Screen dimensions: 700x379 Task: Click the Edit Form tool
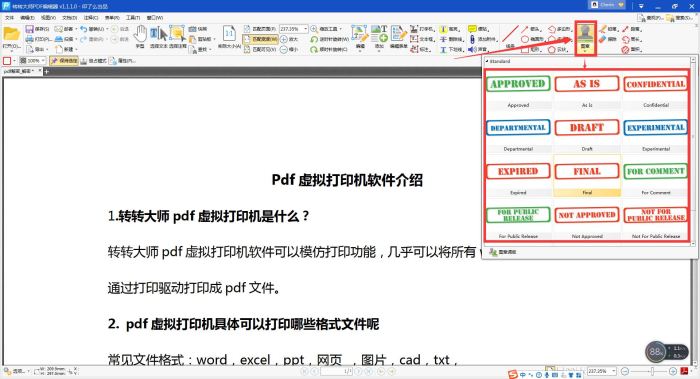coord(398,37)
